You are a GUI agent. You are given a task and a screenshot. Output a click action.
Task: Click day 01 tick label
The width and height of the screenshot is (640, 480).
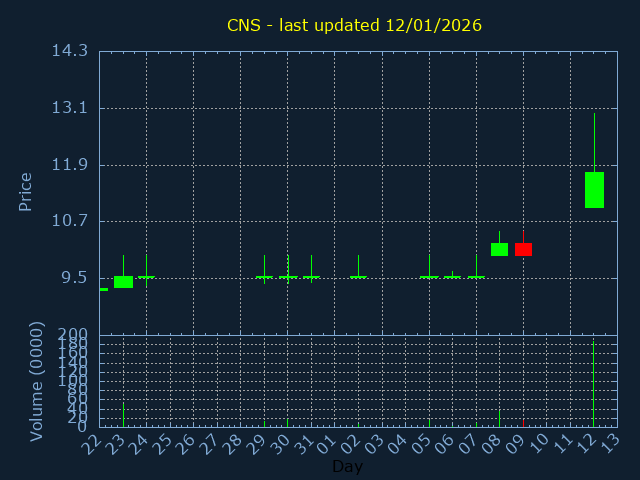tap(329, 444)
